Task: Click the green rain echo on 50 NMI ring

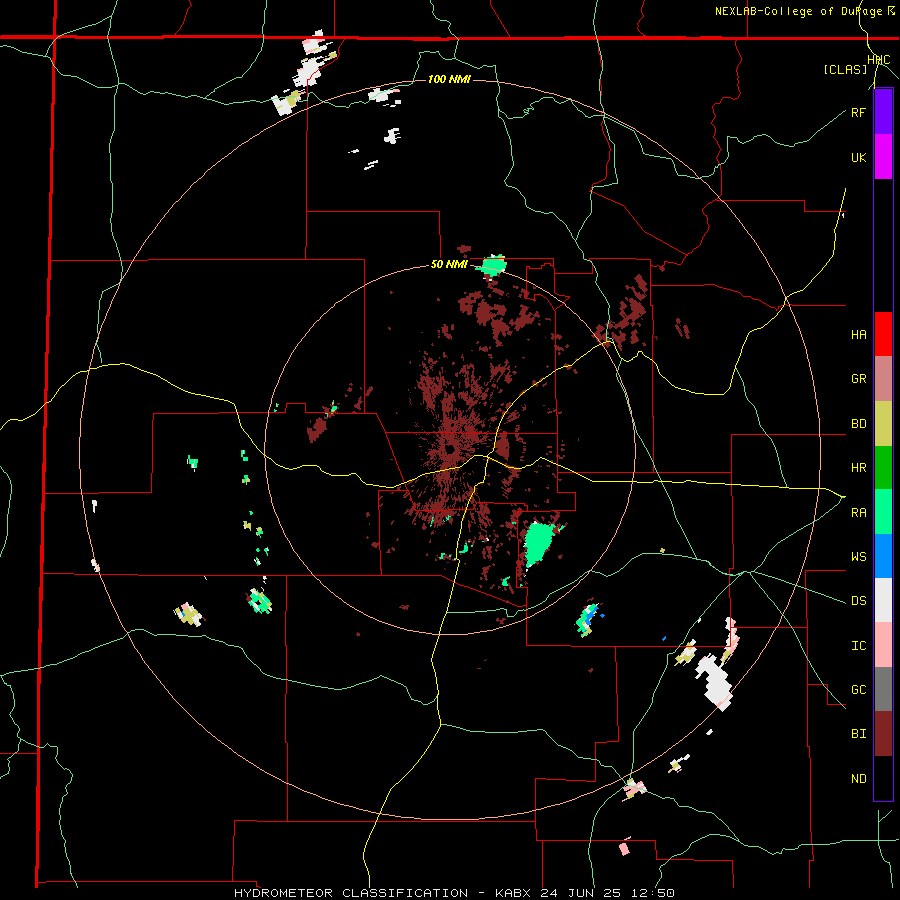Action: click(x=494, y=265)
